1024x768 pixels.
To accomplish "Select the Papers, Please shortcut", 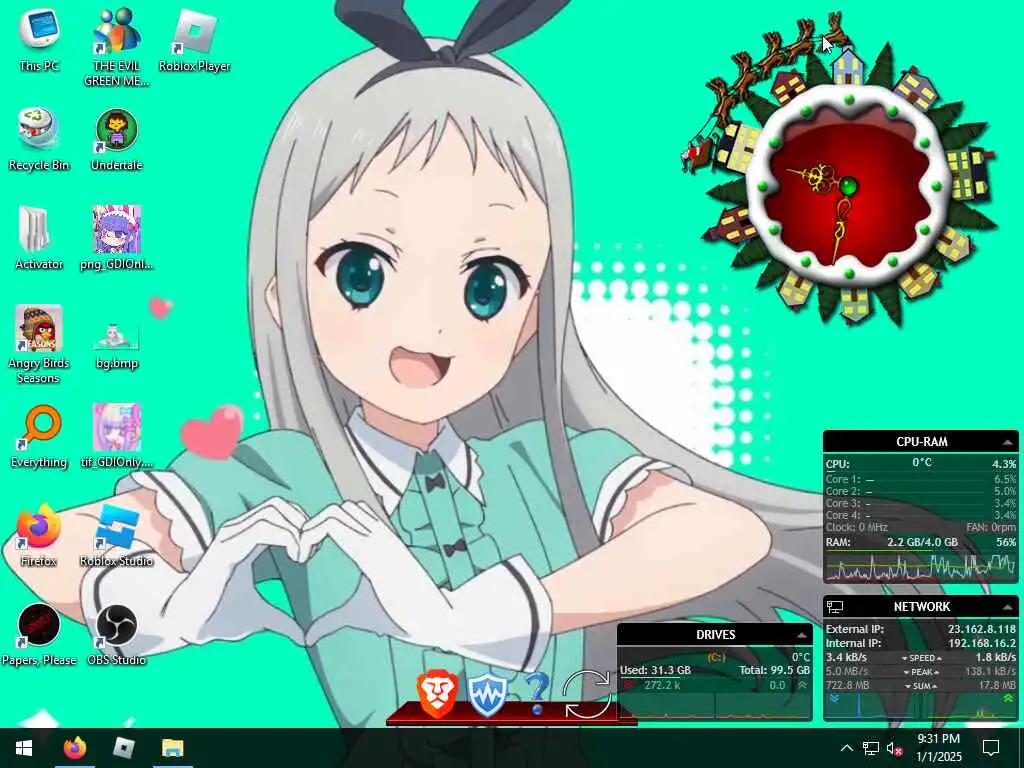I will tap(39, 635).
